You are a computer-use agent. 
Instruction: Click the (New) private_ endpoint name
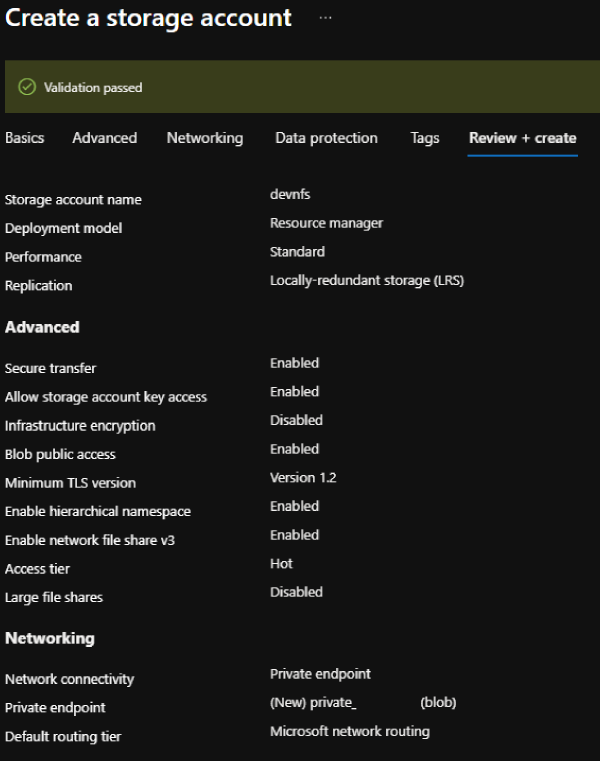coord(313,703)
